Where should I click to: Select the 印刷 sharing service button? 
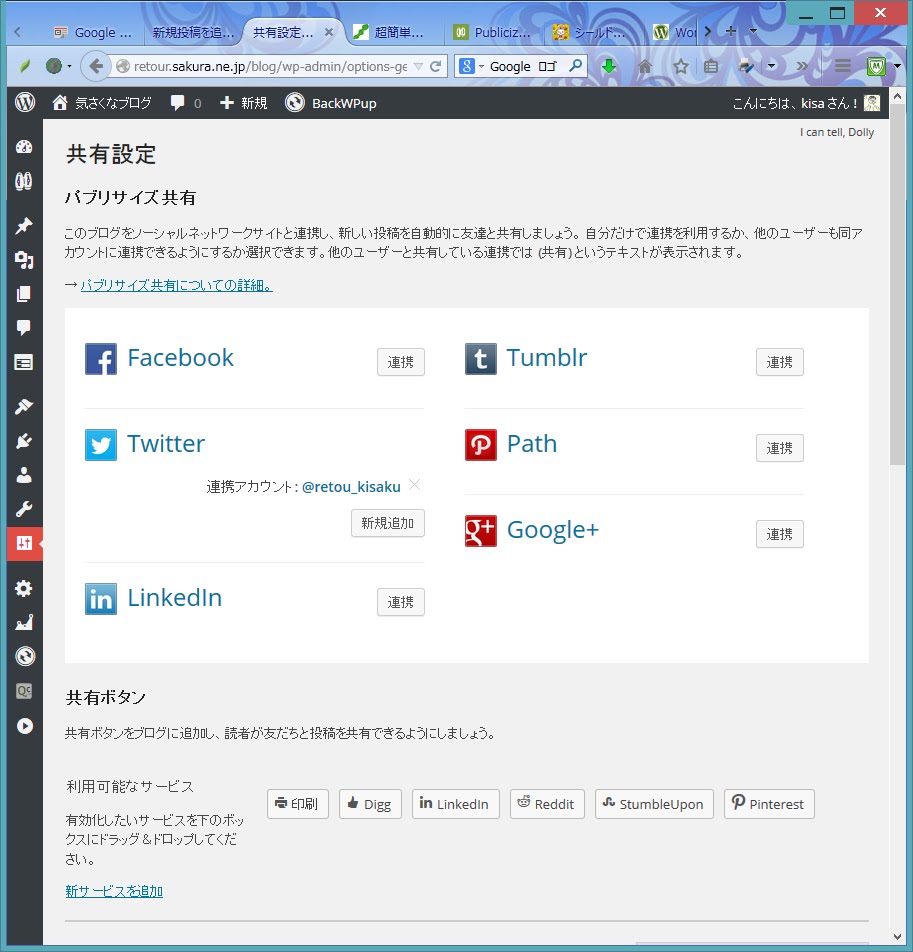(x=297, y=804)
